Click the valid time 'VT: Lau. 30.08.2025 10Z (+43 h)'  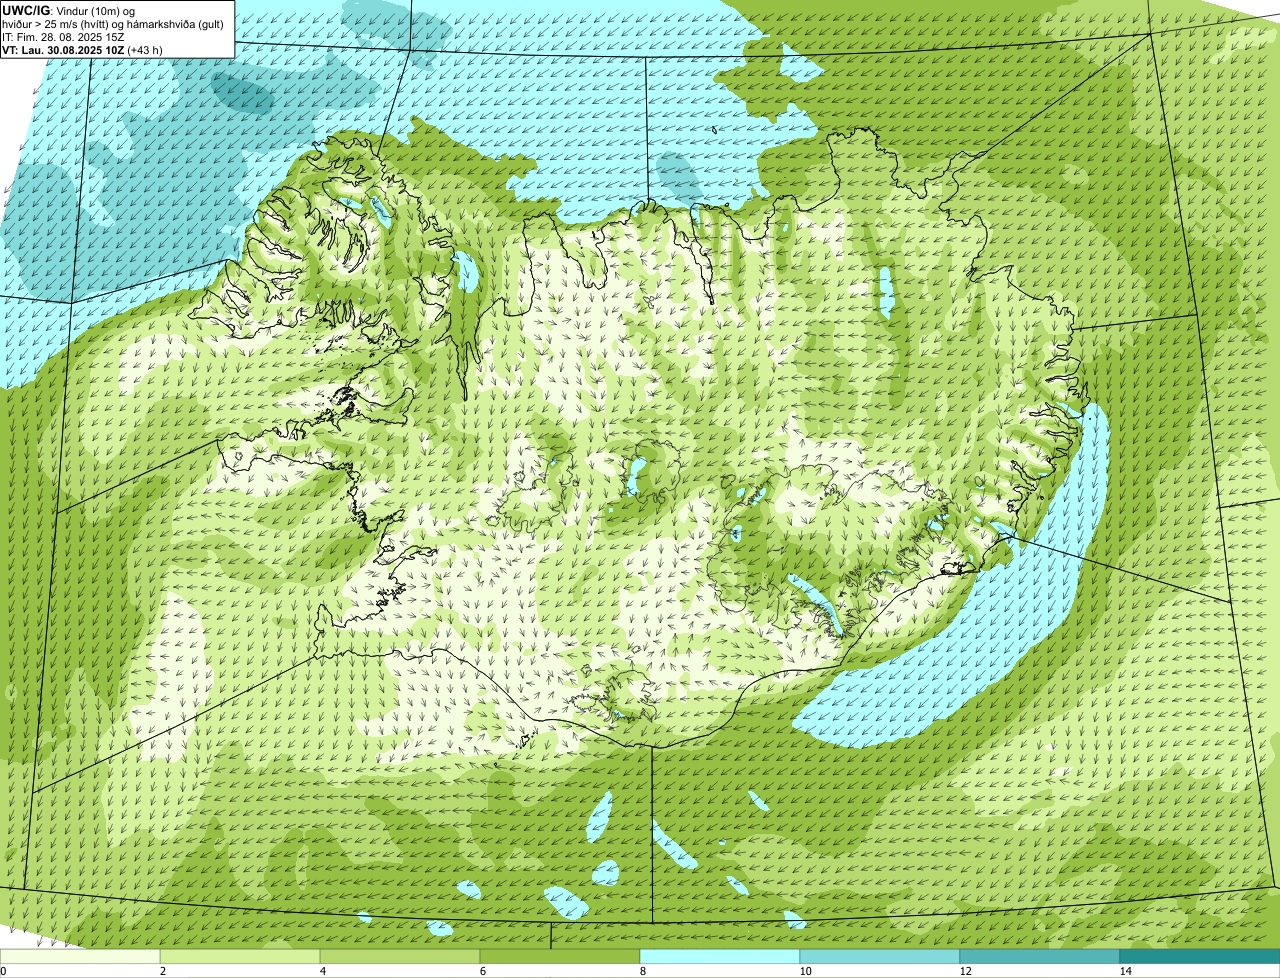click(83, 49)
